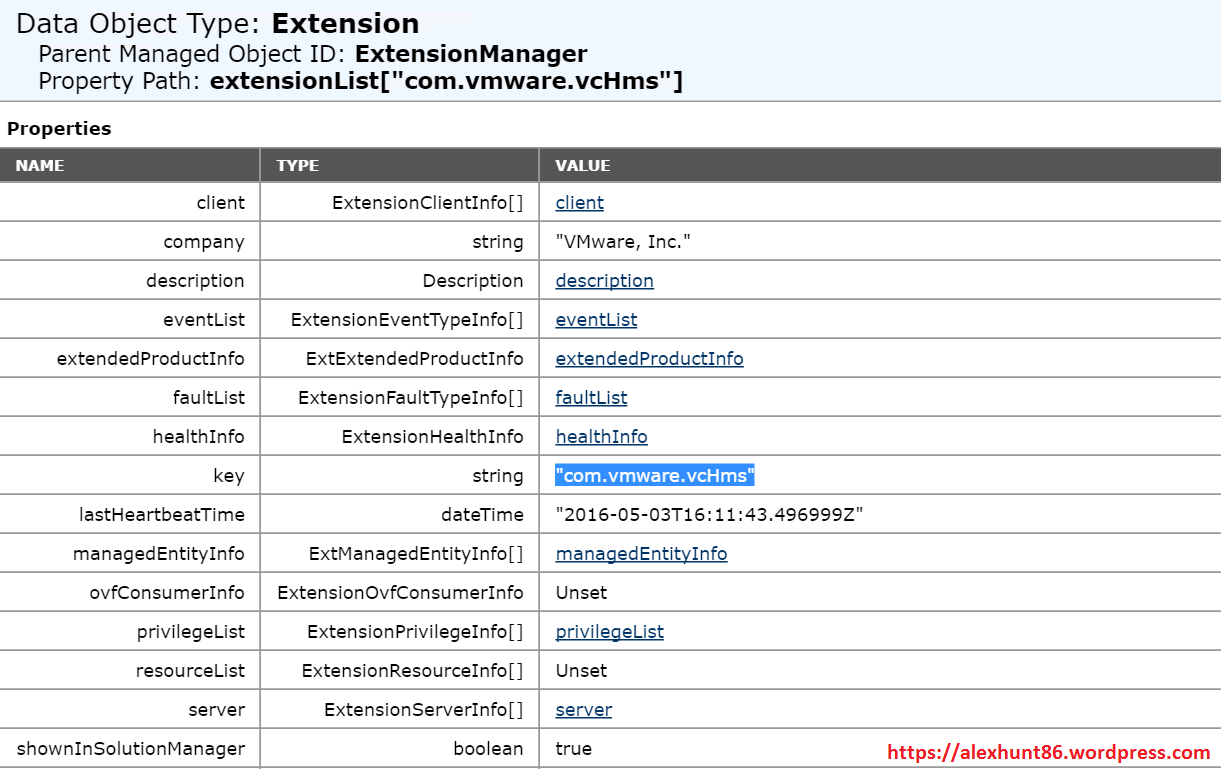Navigate to the faultList link
Screen dimensions: 1221x769
click(591, 398)
